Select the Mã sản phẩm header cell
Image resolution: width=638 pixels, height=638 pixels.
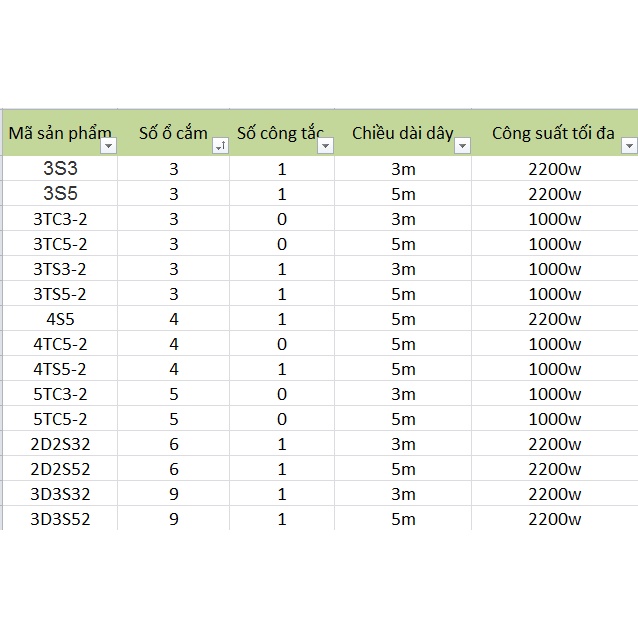click(53, 133)
